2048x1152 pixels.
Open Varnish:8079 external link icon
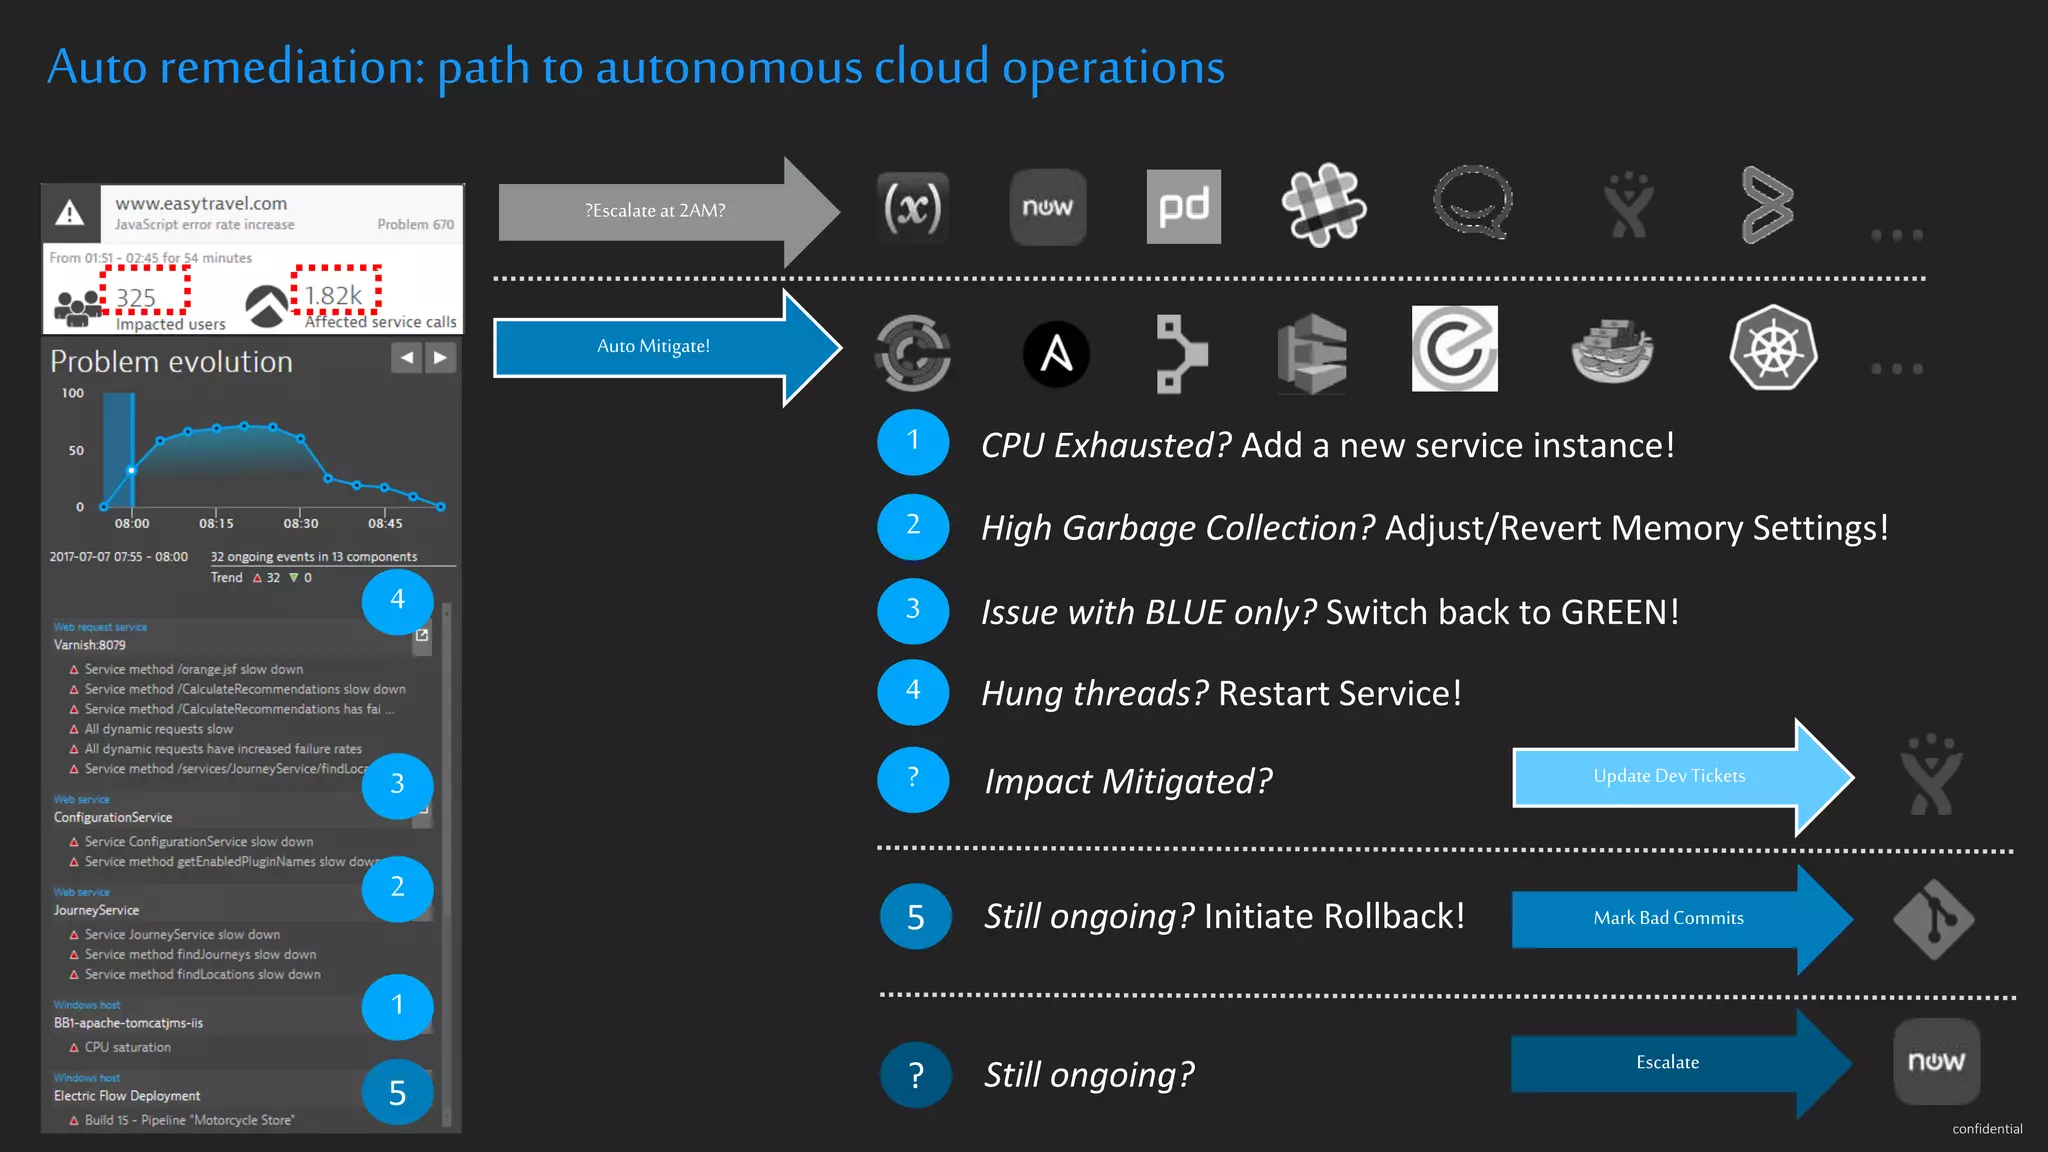click(422, 635)
